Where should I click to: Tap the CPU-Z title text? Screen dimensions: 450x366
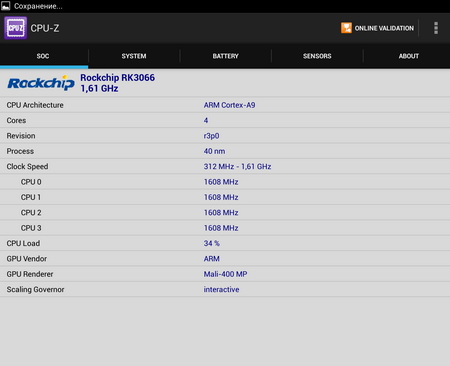(x=45, y=28)
